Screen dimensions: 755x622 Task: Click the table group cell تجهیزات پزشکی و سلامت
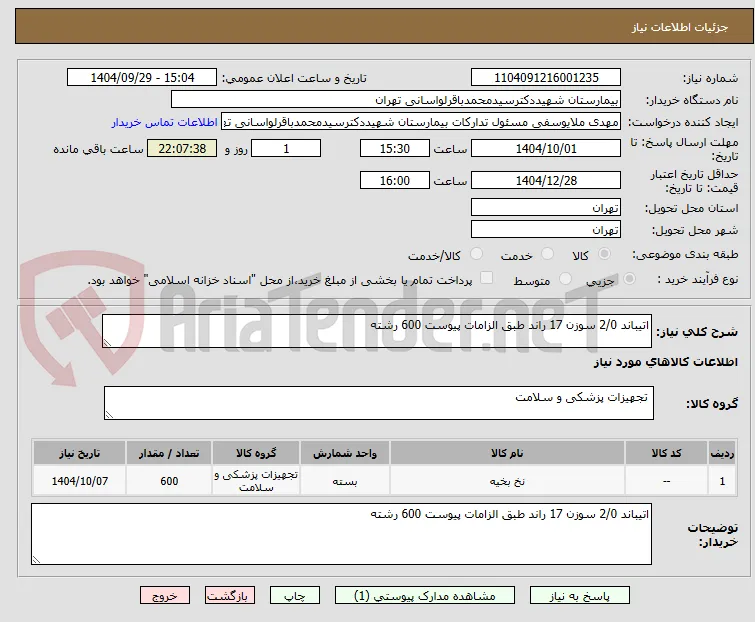pyautogui.click(x=256, y=480)
